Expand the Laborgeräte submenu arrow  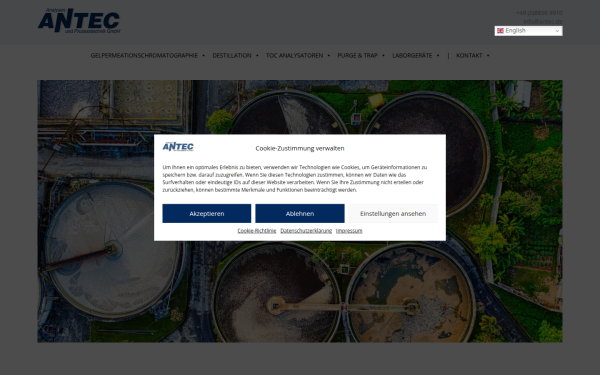[x=438, y=56]
